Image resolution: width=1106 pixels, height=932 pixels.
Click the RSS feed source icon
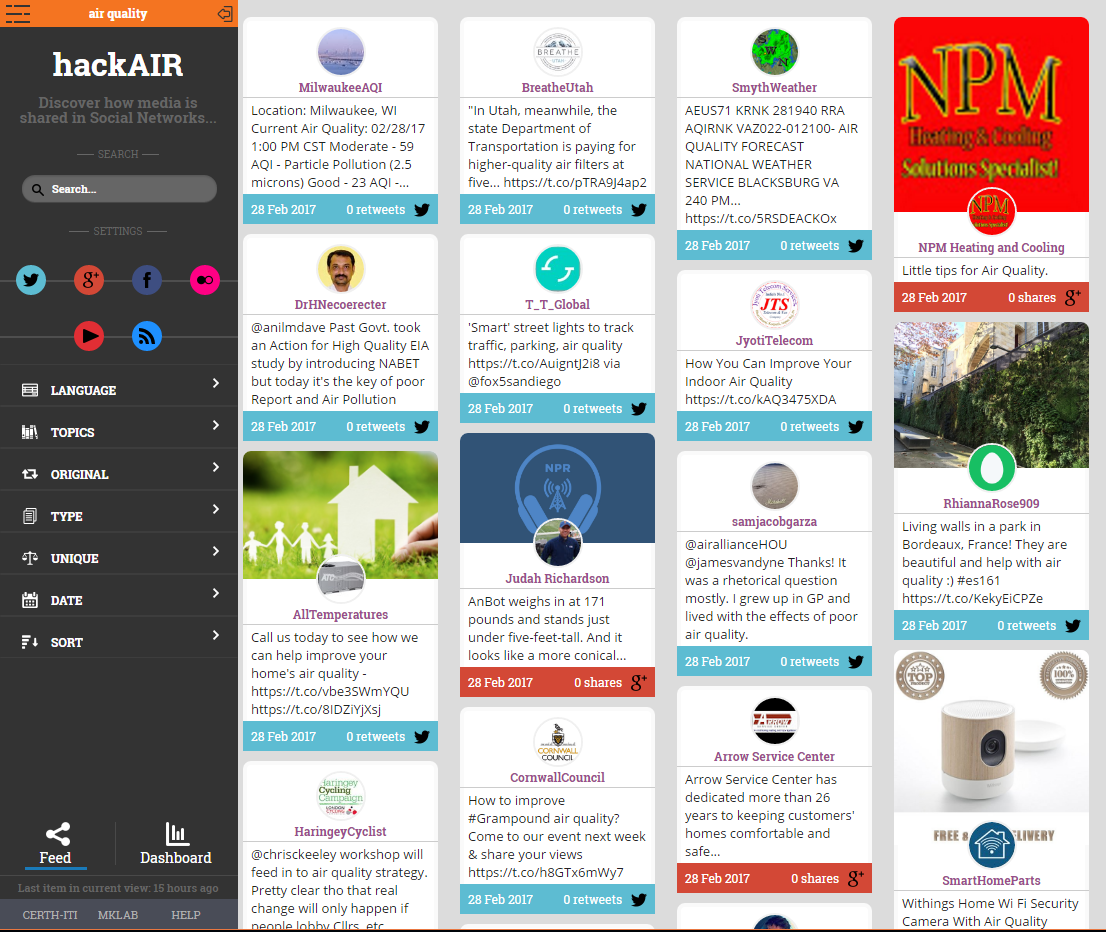147,337
